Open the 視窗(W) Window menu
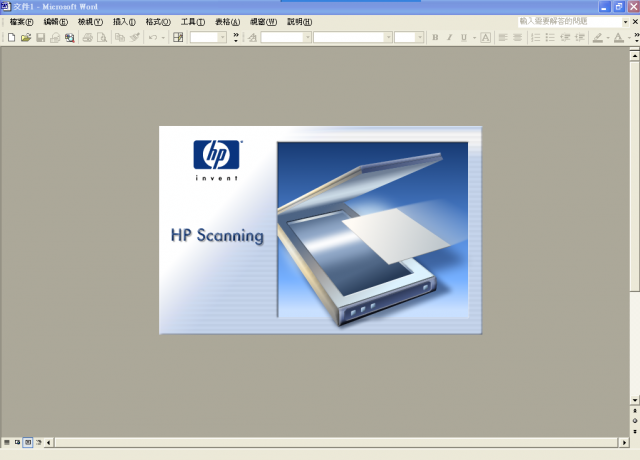This screenshot has width=640, height=460. click(263, 22)
